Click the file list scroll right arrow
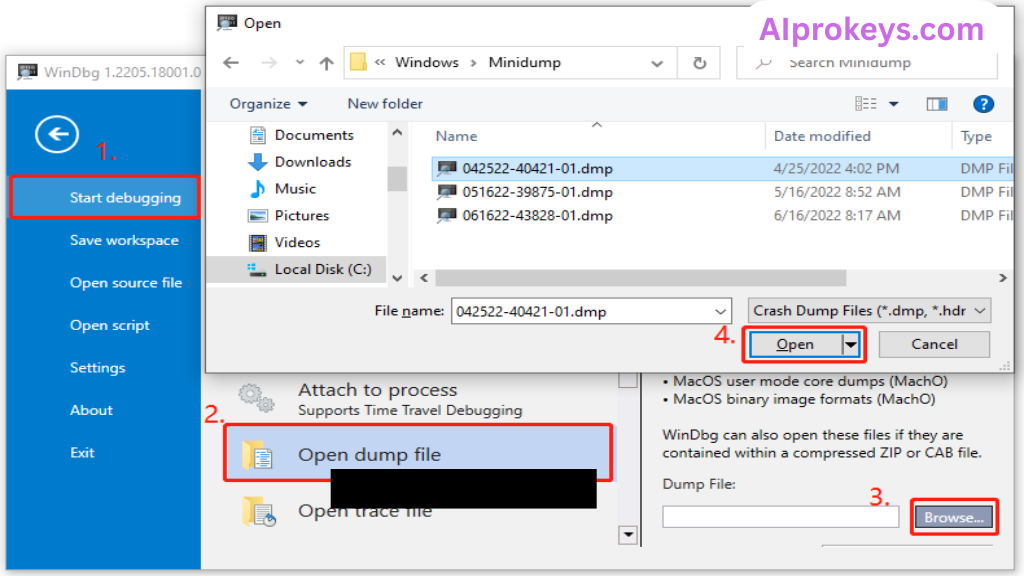1024x576 pixels. point(1002,278)
